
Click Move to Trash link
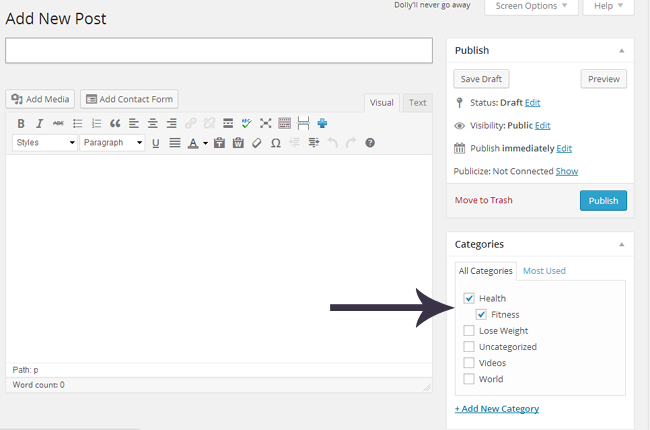point(483,200)
